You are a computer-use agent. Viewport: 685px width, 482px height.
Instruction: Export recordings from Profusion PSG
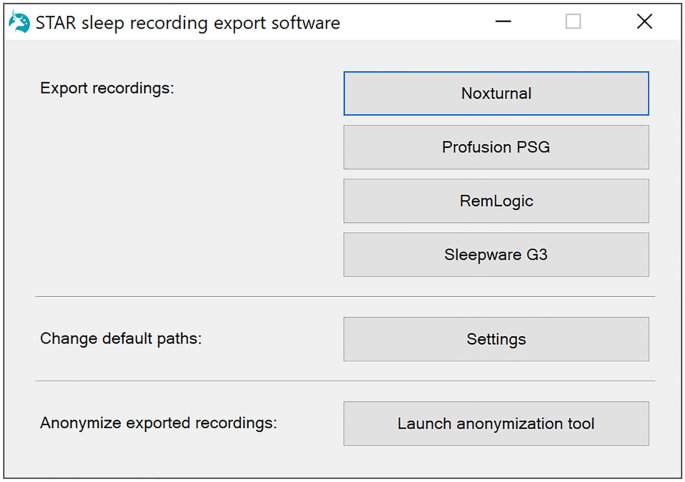pyautogui.click(x=496, y=147)
